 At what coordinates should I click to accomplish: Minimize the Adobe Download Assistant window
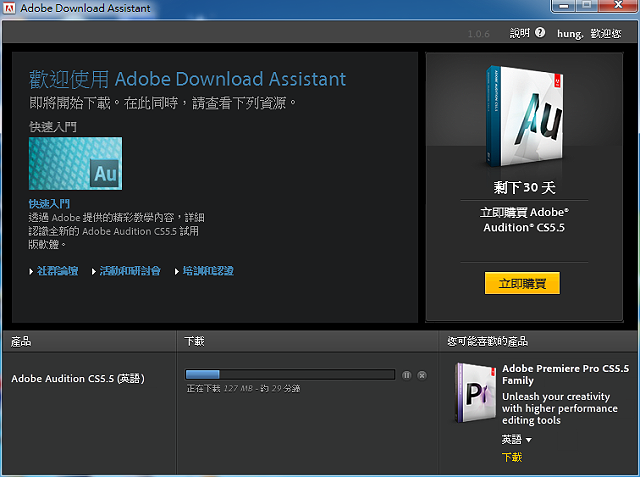(564, 6)
